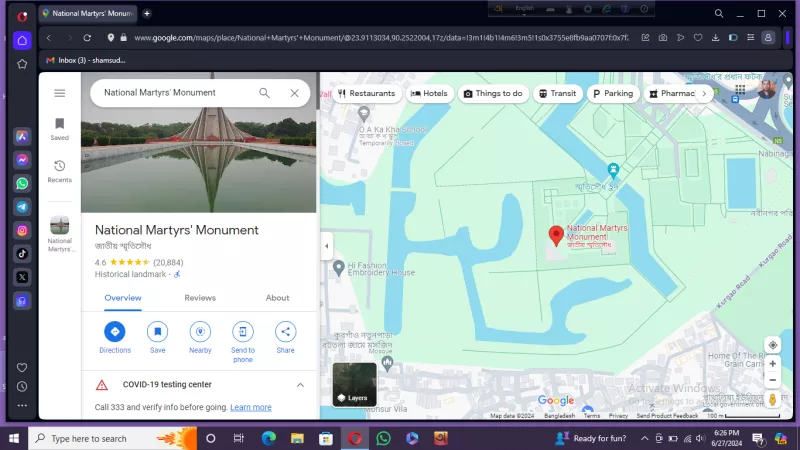Open Street View pegman

772,400
